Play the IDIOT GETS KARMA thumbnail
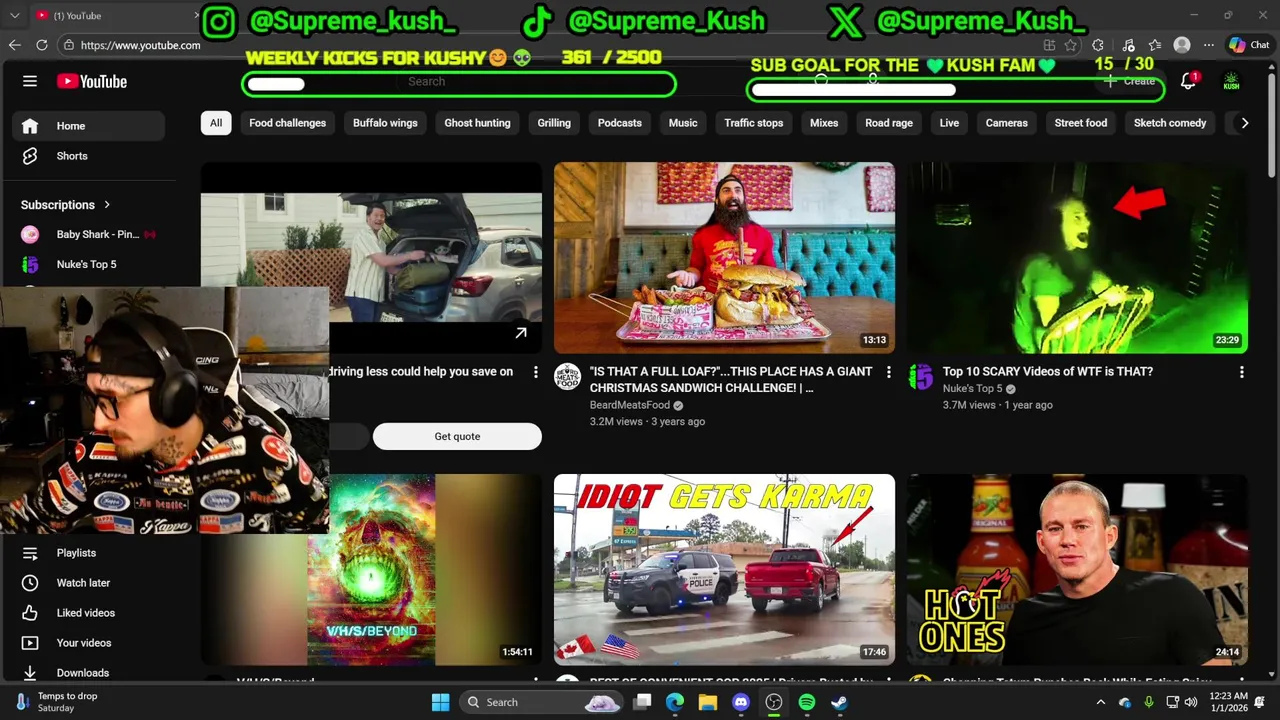The height and width of the screenshot is (720, 1280). [724, 569]
